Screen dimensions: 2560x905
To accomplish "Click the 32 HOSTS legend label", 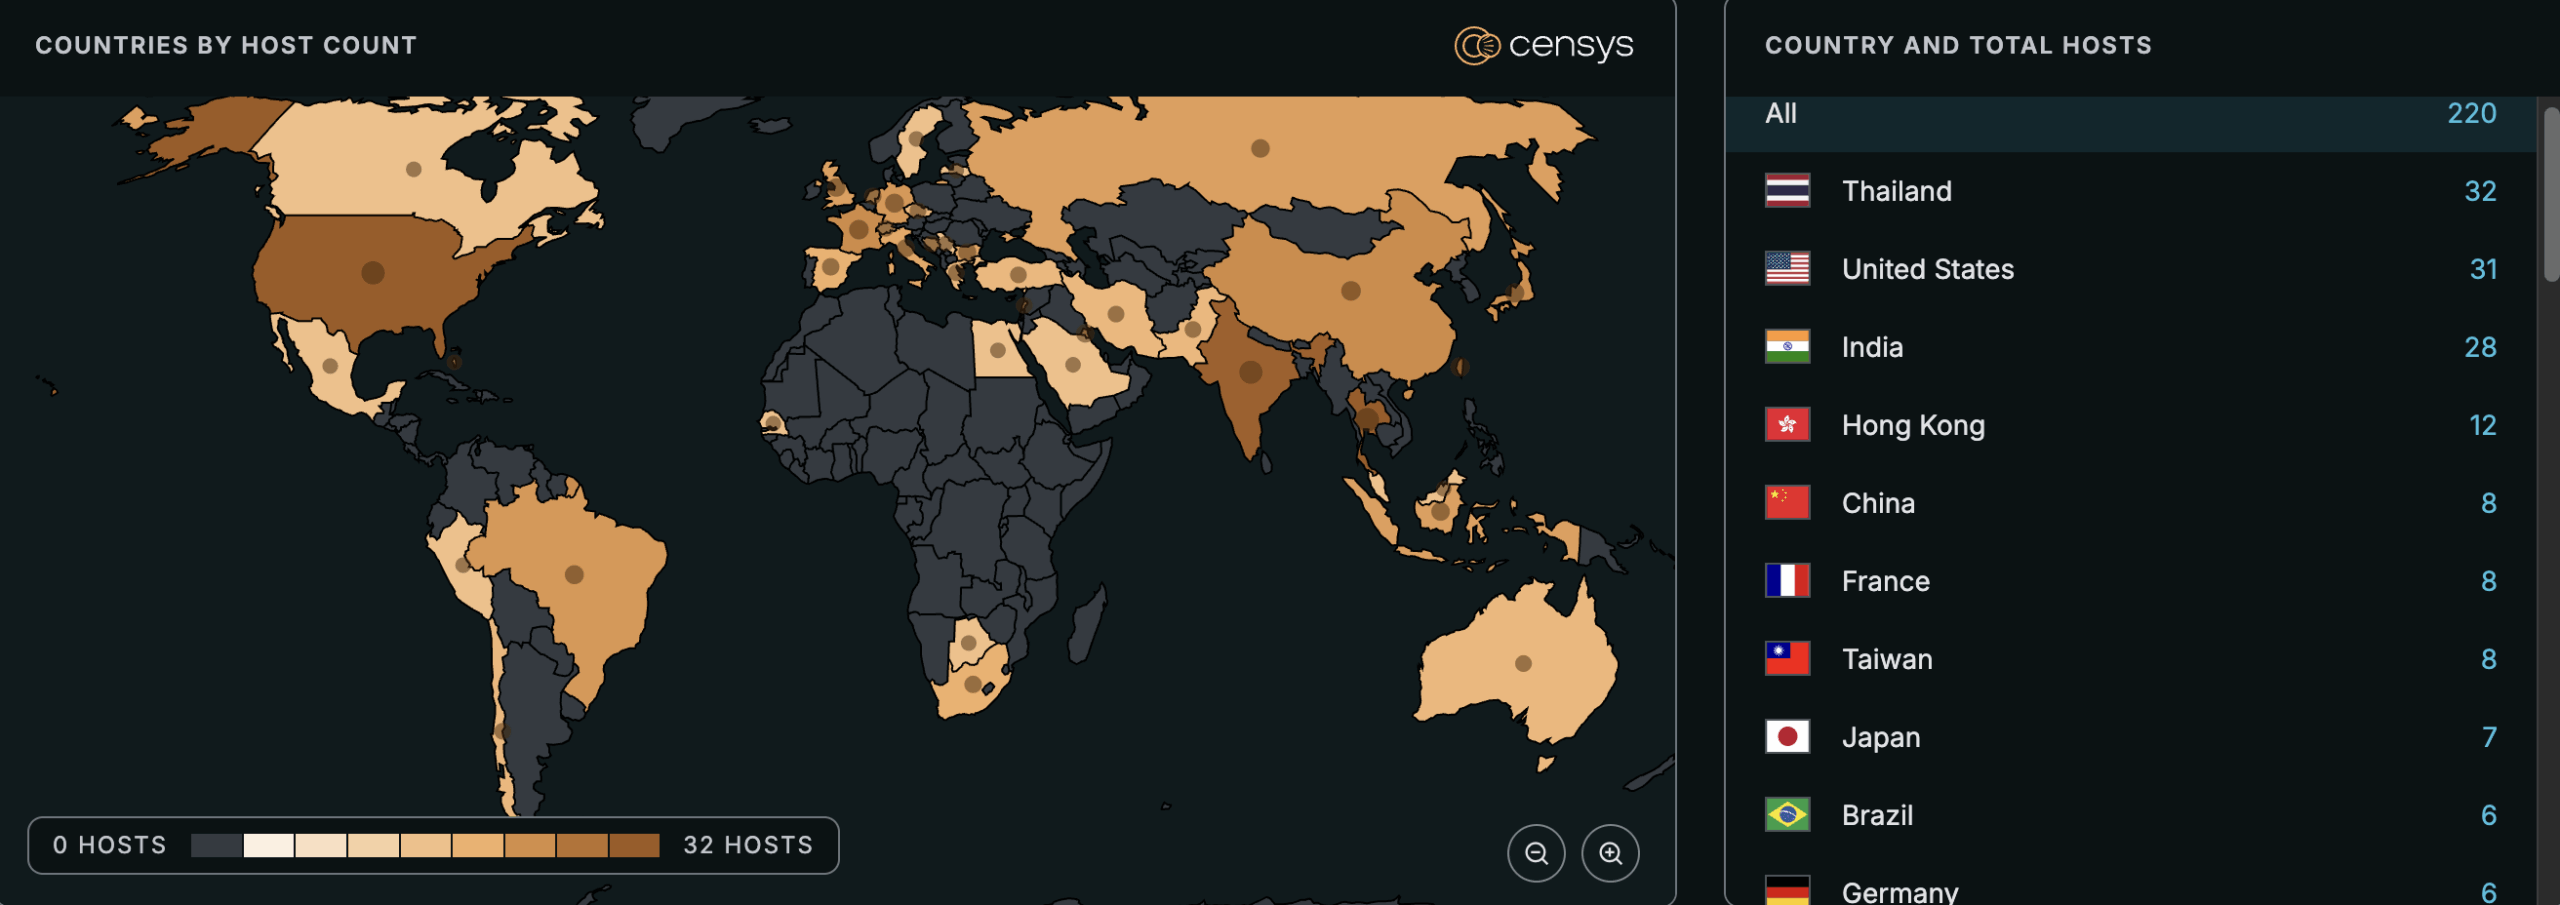I will [x=746, y=845].
